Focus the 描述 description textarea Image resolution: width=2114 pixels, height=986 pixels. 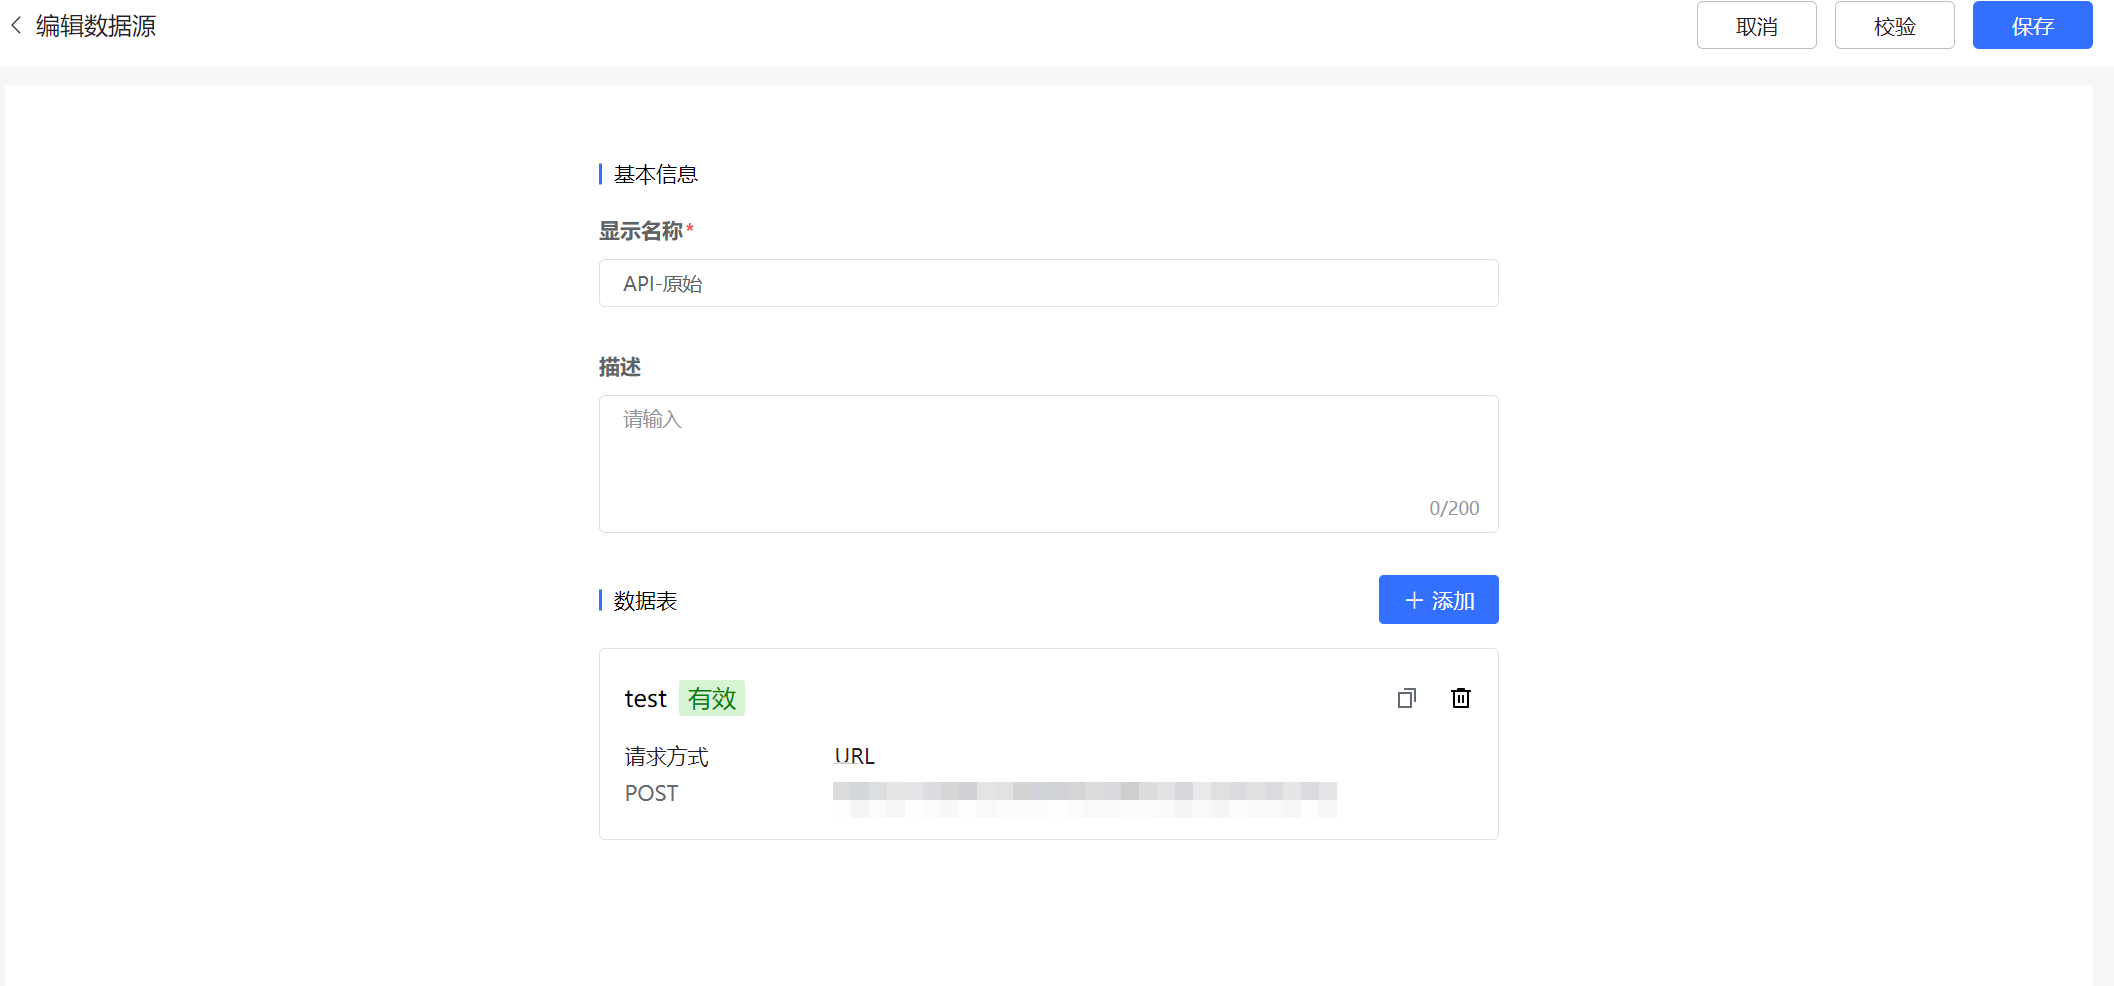[1048, 464]
